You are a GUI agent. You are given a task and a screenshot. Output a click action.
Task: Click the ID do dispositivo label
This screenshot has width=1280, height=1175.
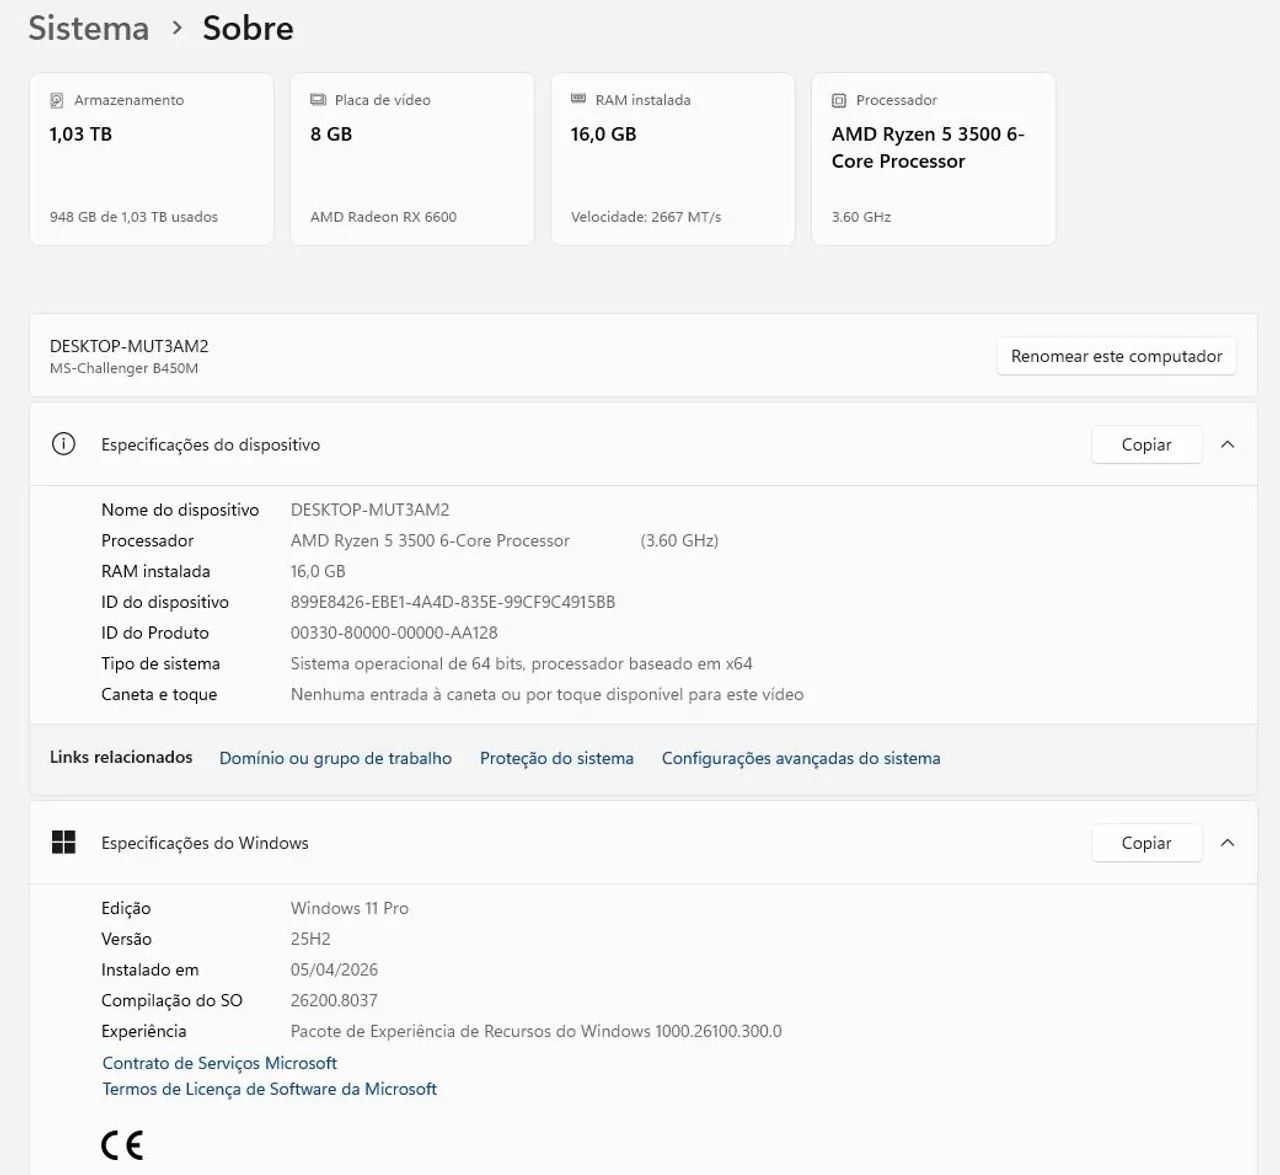click(165, 602)
